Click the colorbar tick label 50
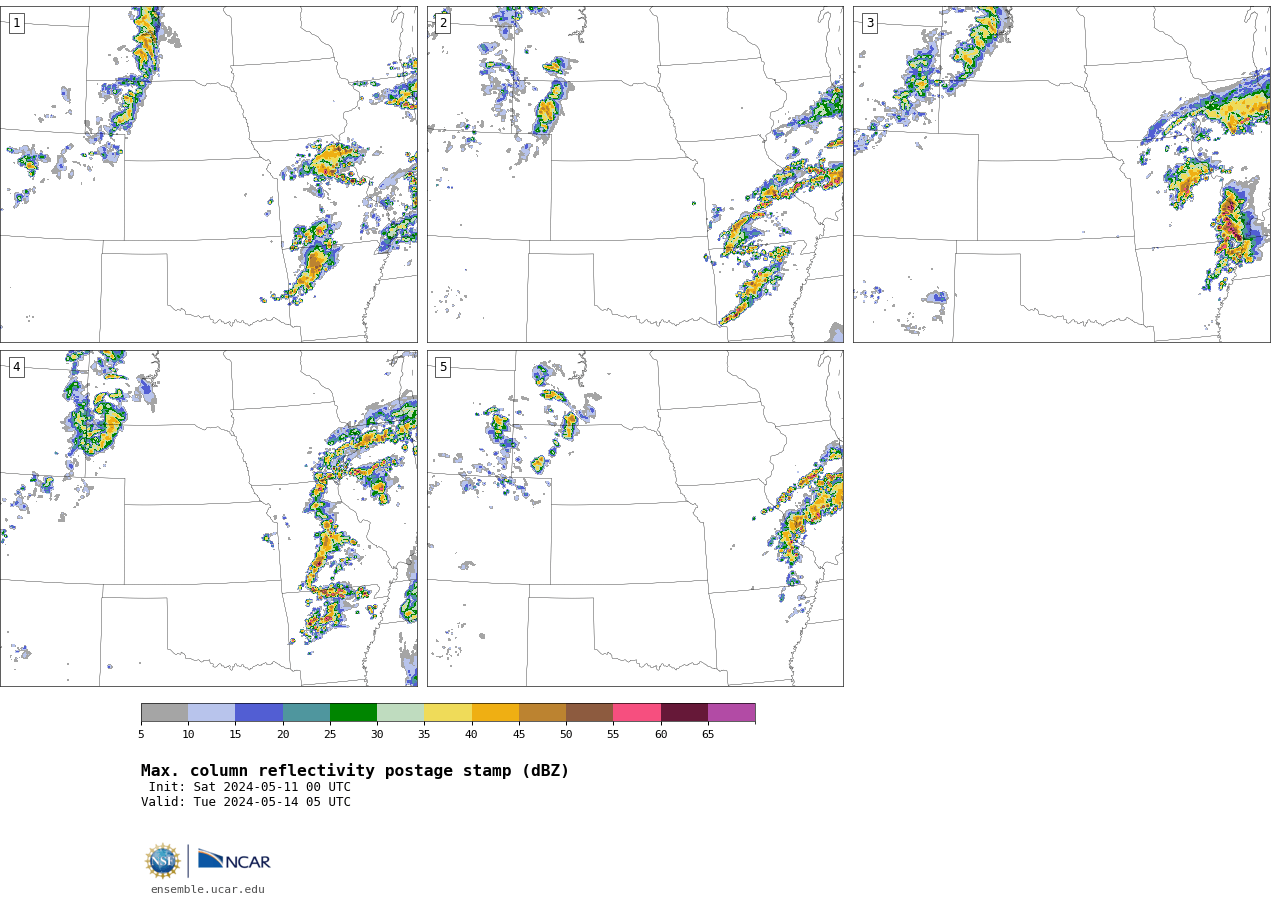 pos(566,735)
